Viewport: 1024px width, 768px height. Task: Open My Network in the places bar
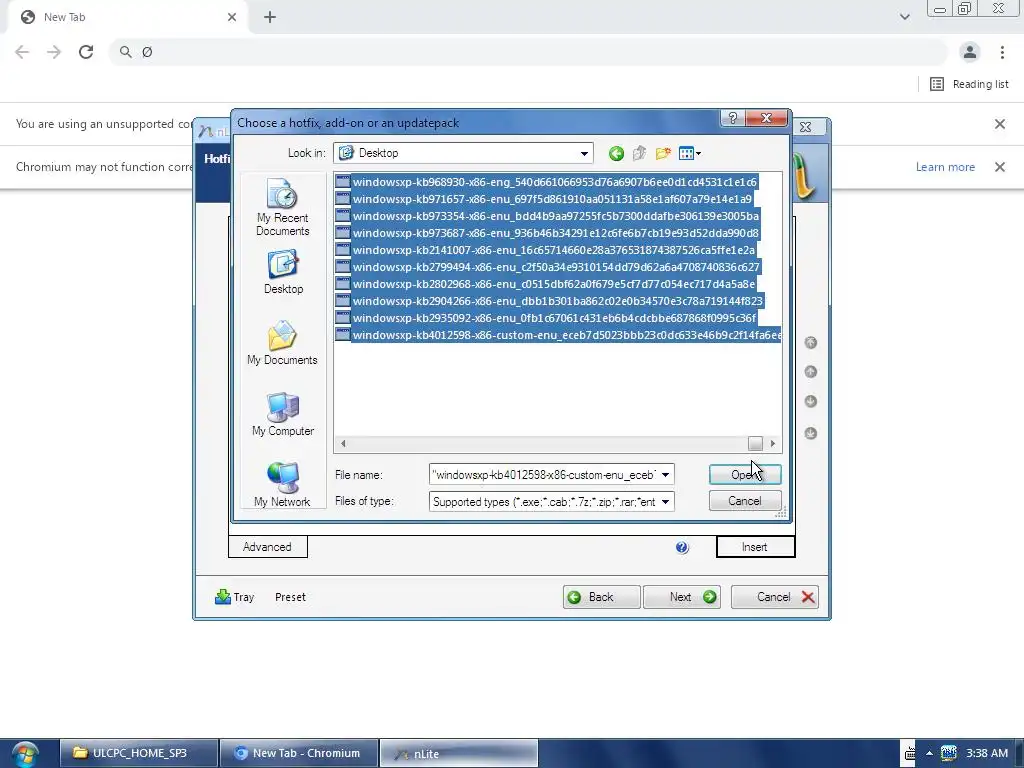click(282, 485)
